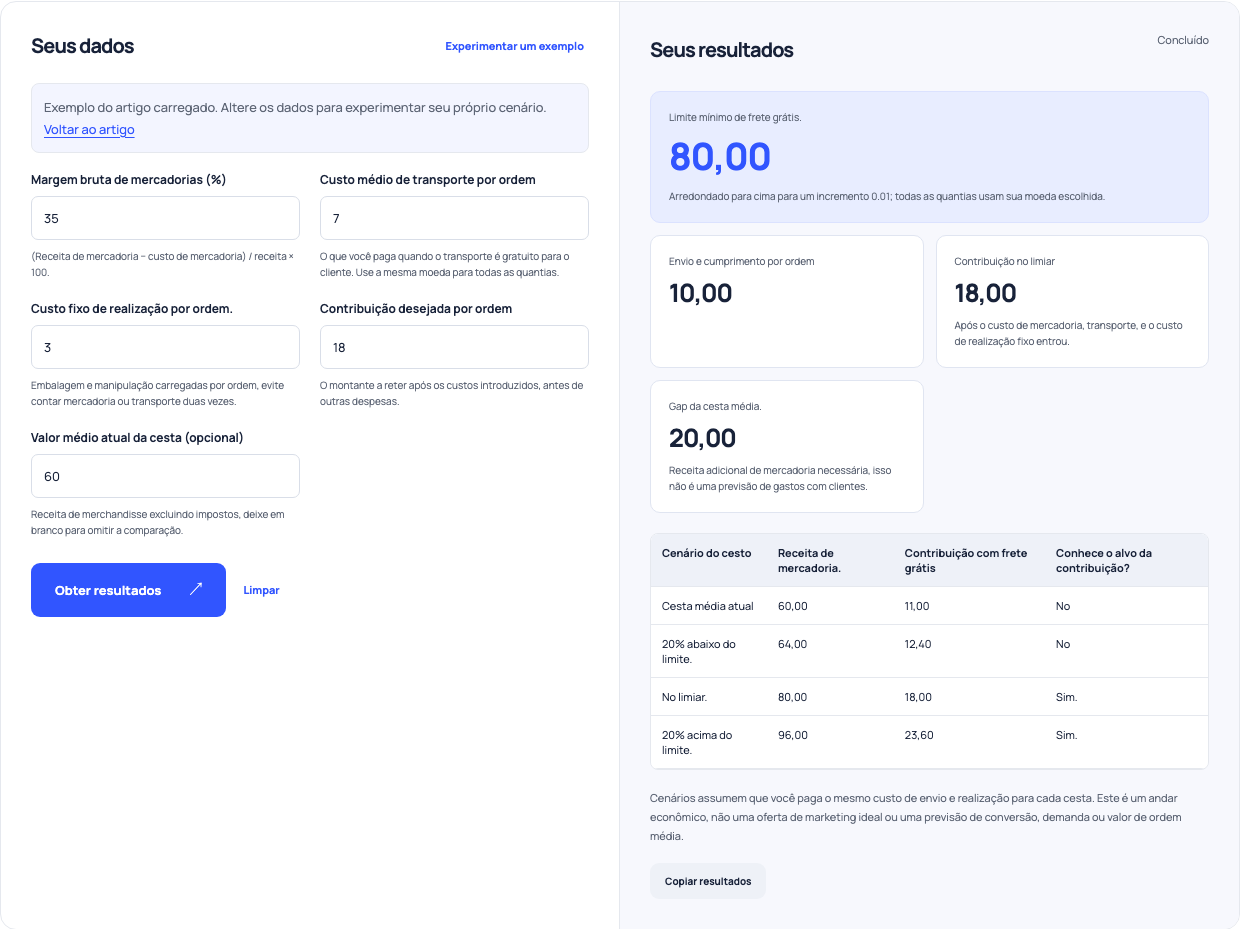Open the Experimentar um exemplo link

[514, 46]
